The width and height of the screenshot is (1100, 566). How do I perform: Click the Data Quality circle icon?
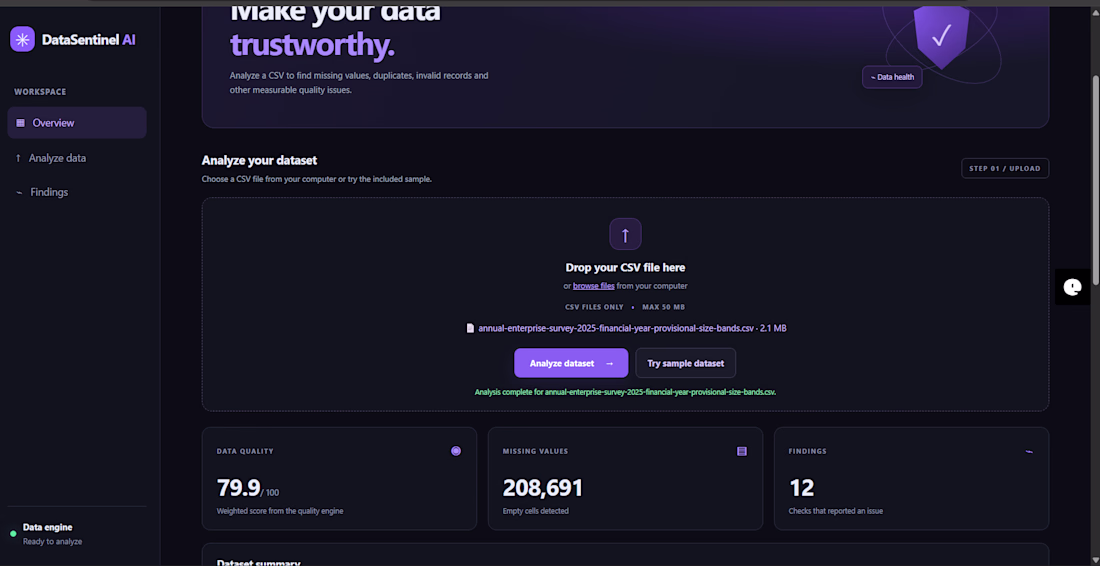tap(456, 451)
